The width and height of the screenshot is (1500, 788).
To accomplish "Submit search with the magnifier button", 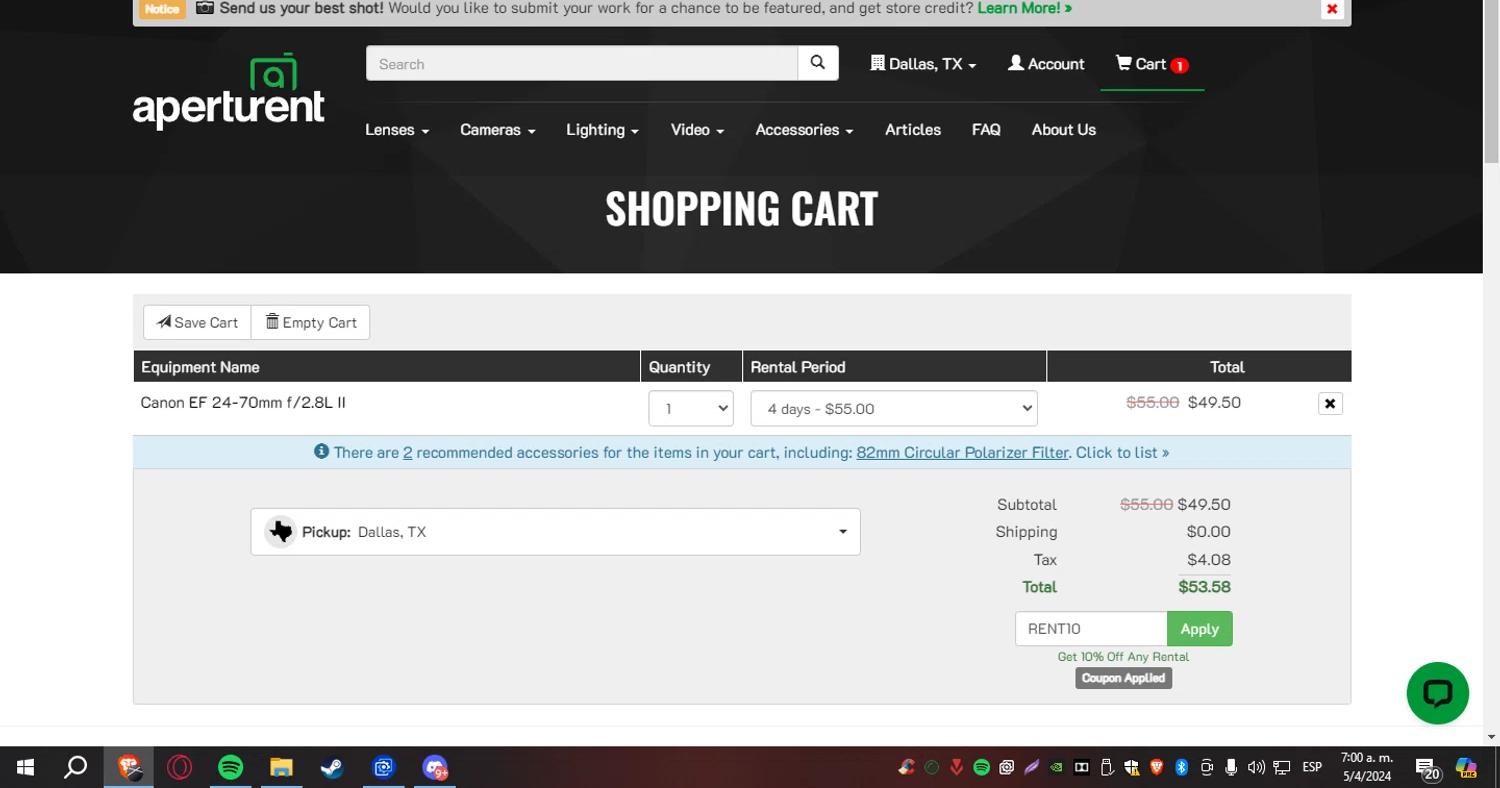I will (818, 63).
